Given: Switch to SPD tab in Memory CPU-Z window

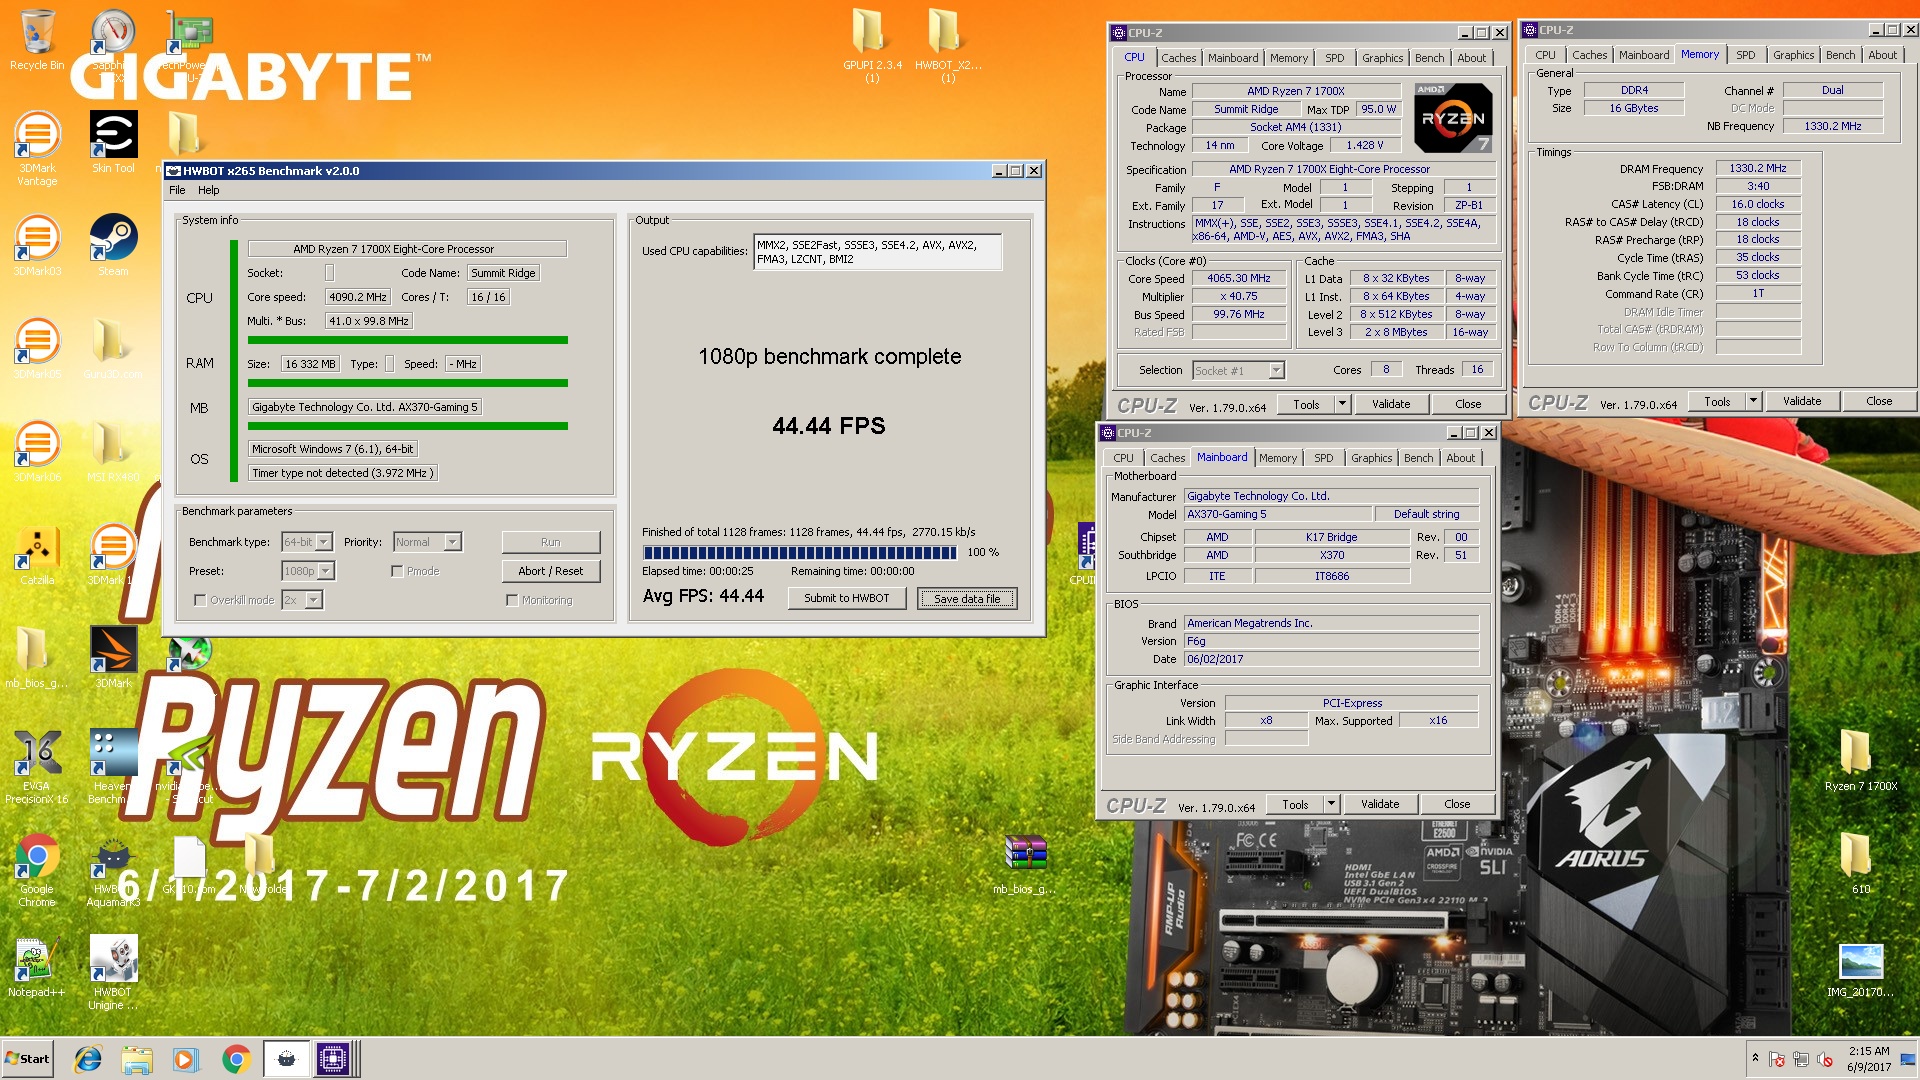Looking at the screenshot, I should pyautogui.click(x=1745, y=55).
